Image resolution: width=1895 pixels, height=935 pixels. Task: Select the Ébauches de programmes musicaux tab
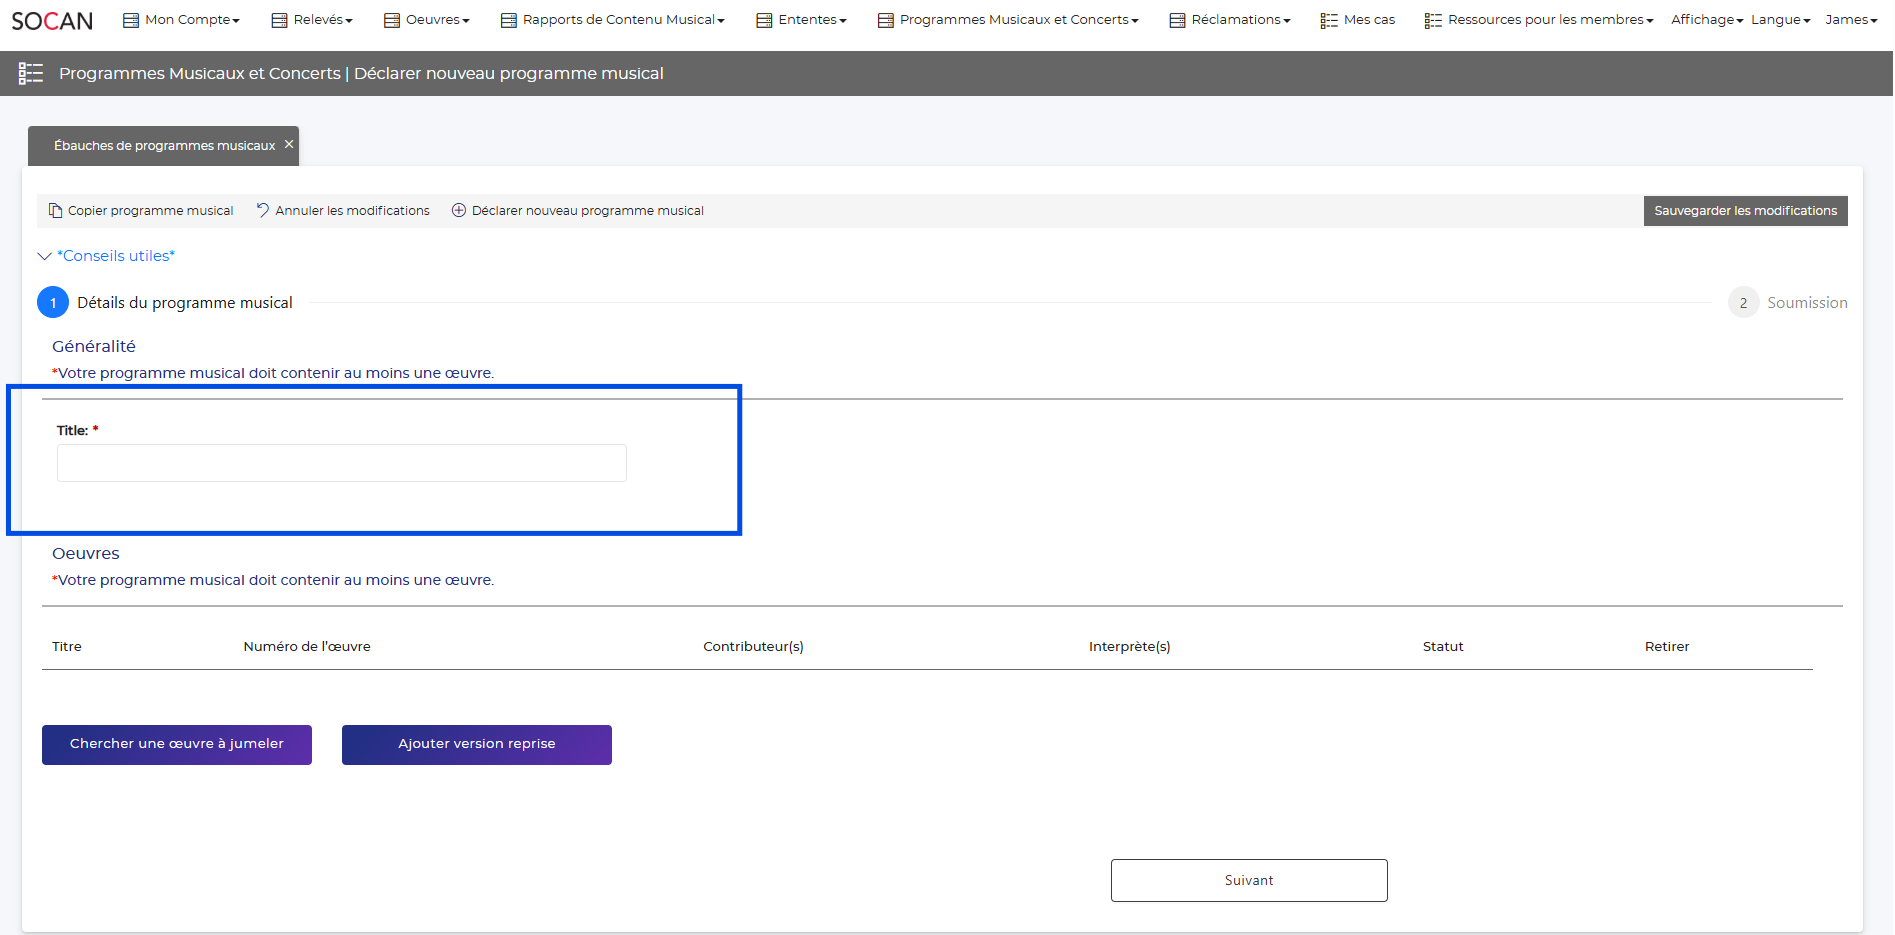pyautogui.click(x=164, y=146)
